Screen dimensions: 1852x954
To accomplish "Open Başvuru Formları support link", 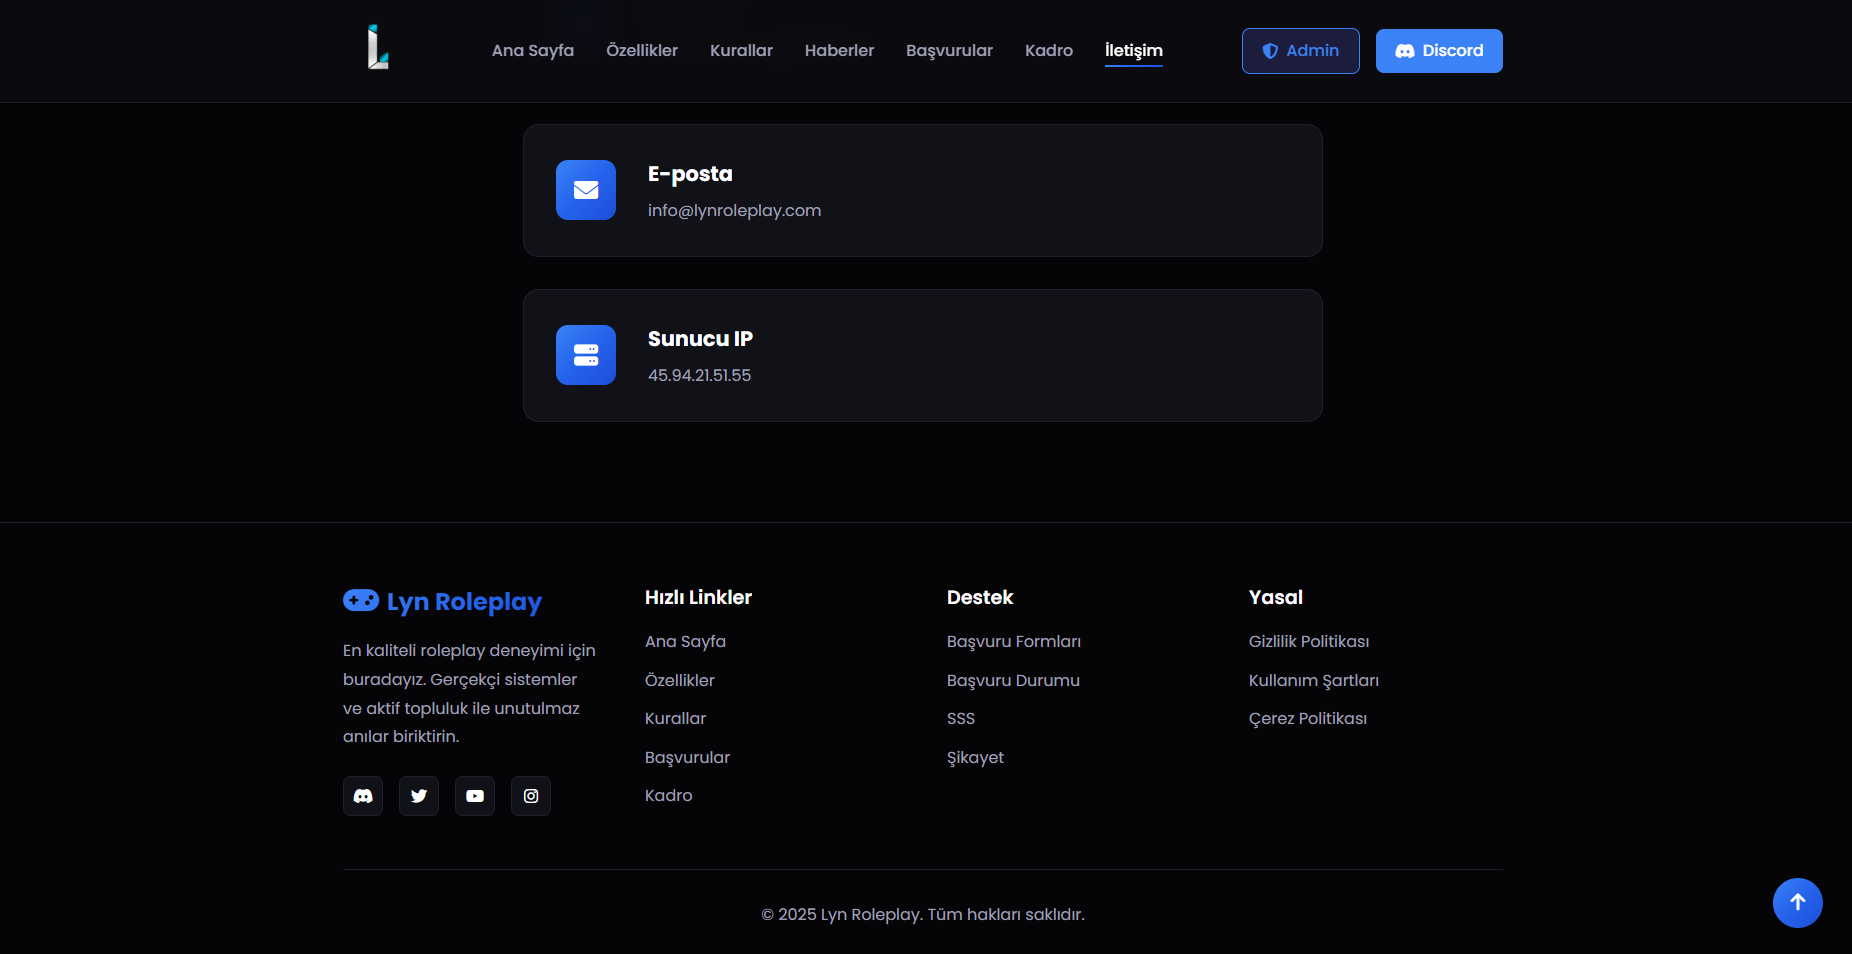I will [x=1013, y=642].
